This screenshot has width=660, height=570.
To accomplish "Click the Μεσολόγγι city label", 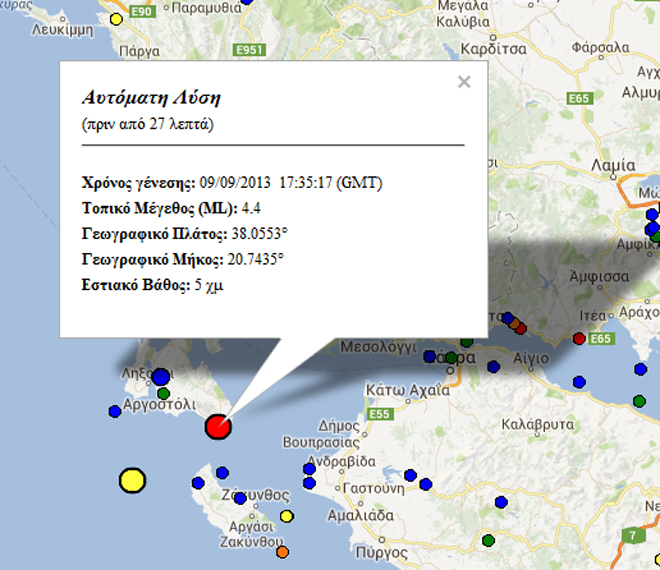I will tap(379, 348).
